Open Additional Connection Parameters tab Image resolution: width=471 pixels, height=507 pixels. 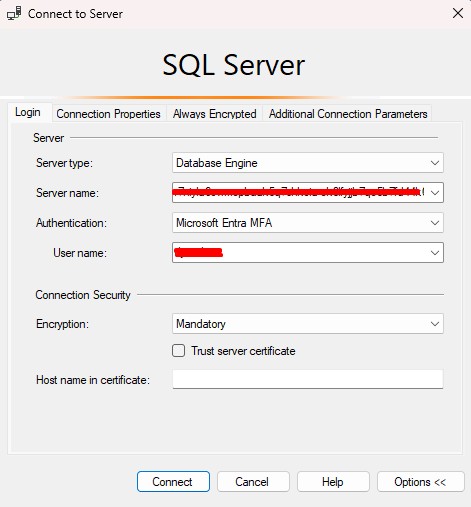(x=348, y=114)
